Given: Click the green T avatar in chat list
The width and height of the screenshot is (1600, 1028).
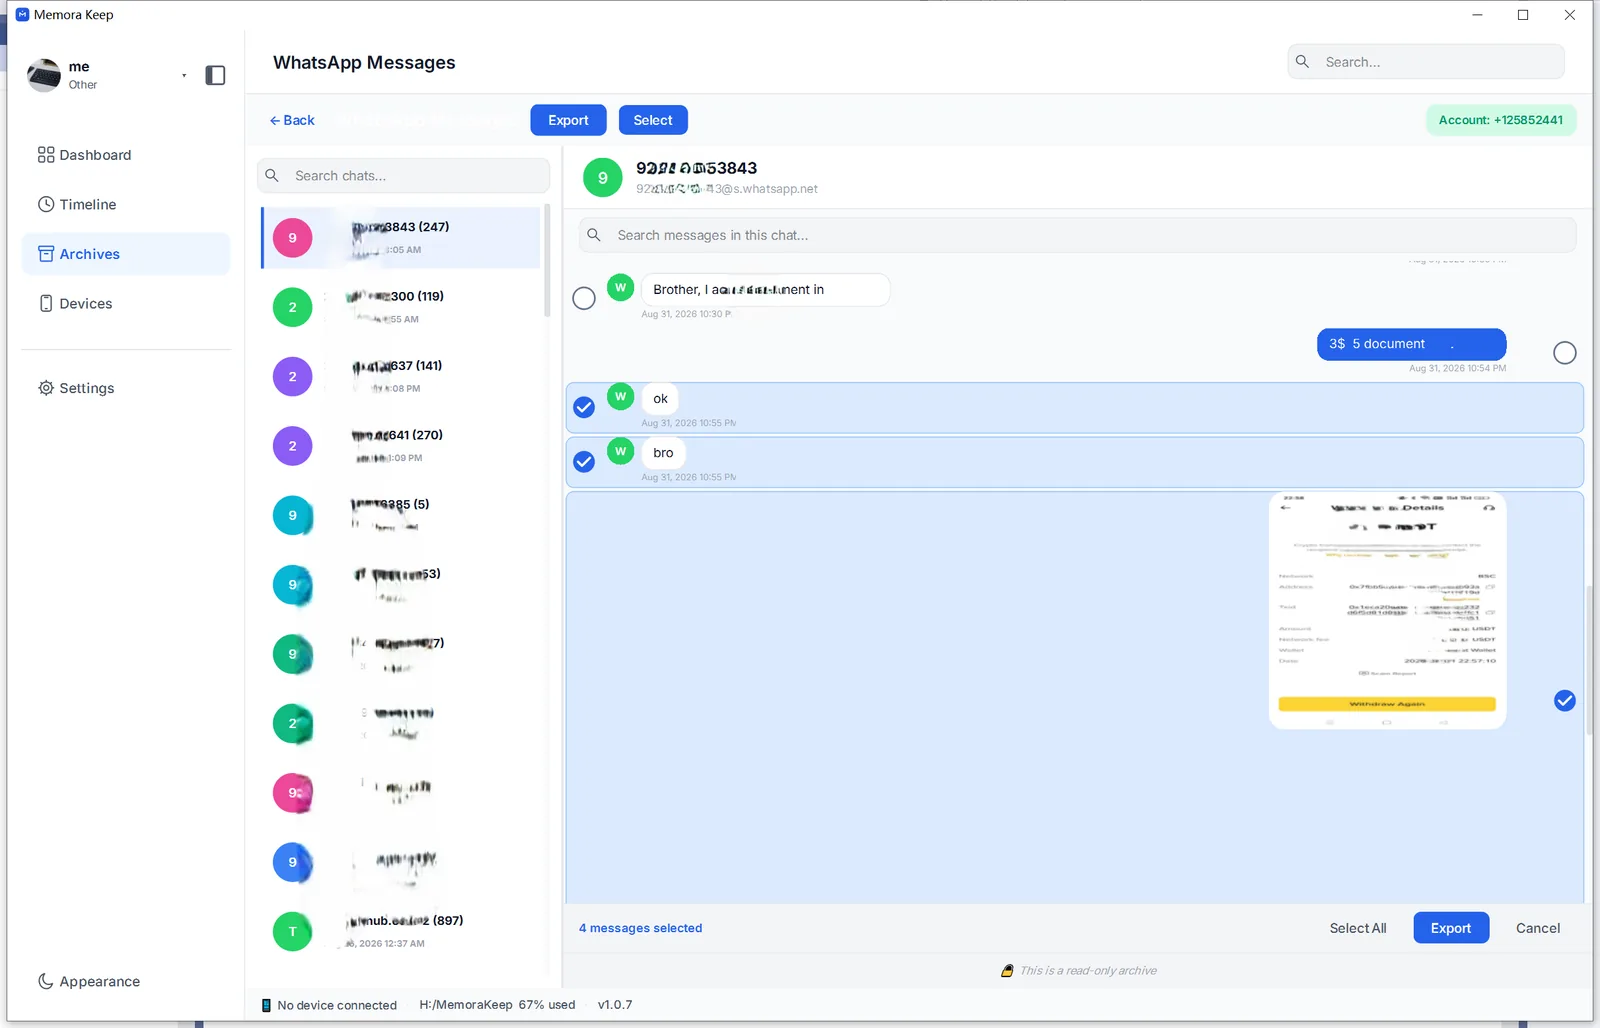Looking at the screenshot, I should [293, 931].
